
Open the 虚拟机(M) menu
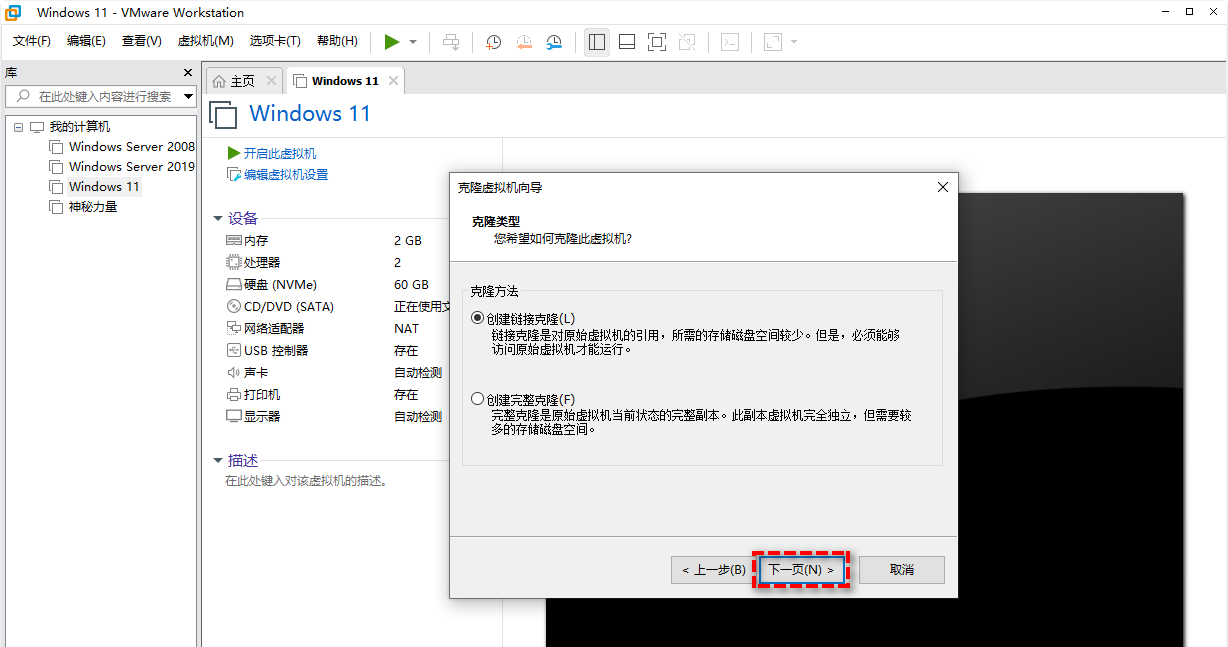point(205,41)
